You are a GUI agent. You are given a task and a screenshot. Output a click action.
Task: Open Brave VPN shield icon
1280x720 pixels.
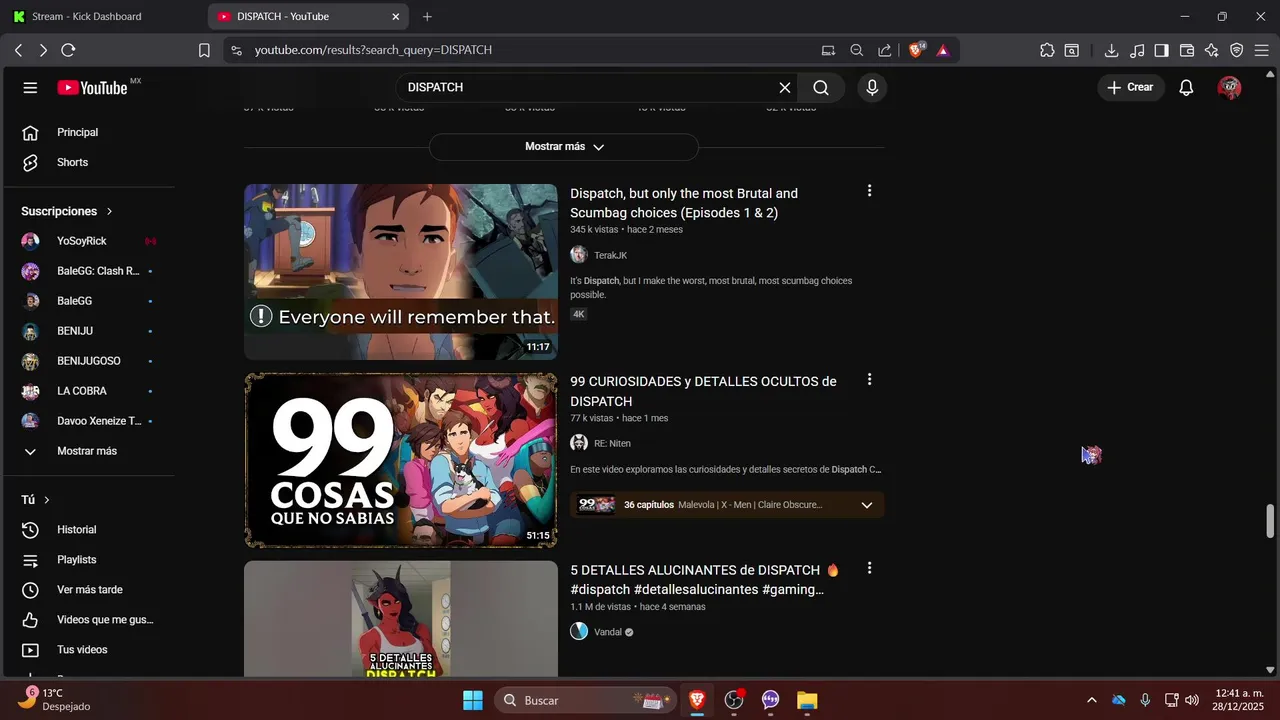(x=1237, y=50)
